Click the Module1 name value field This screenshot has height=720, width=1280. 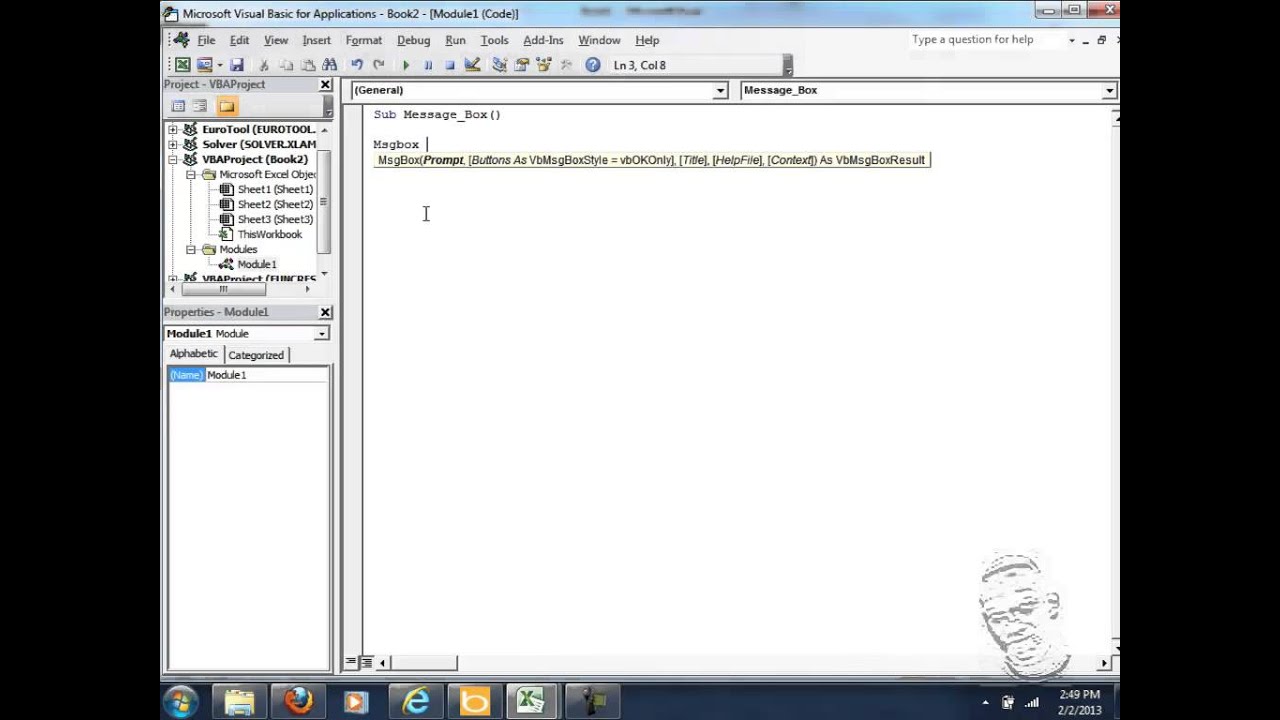point(266,375)
